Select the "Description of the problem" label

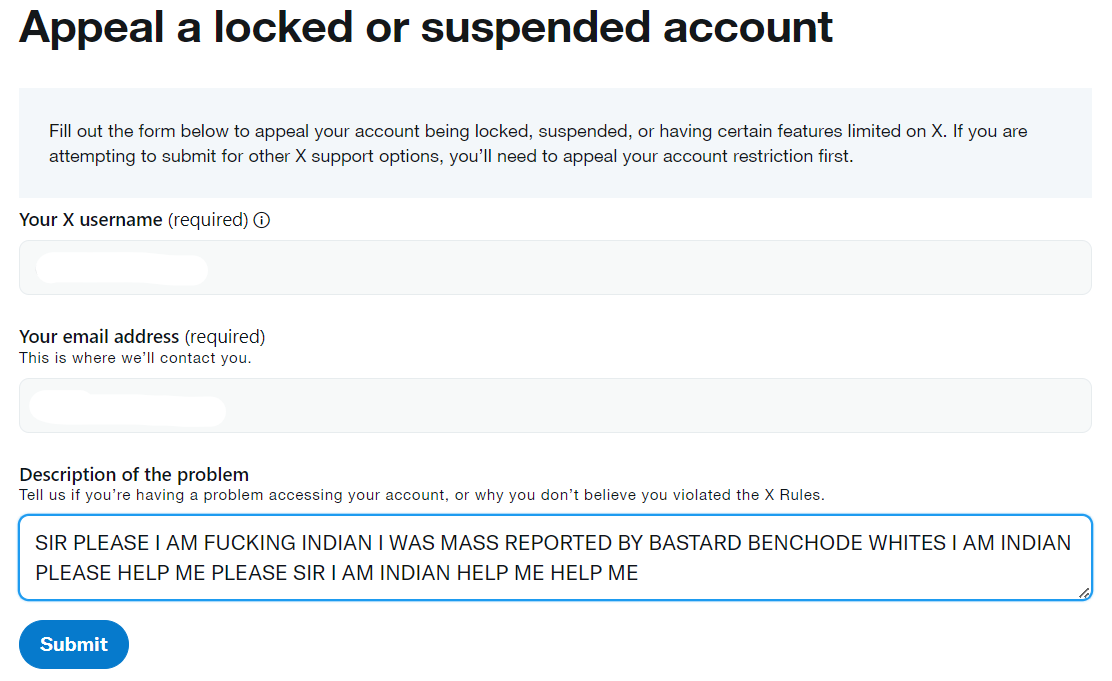[x=134, y=475]
